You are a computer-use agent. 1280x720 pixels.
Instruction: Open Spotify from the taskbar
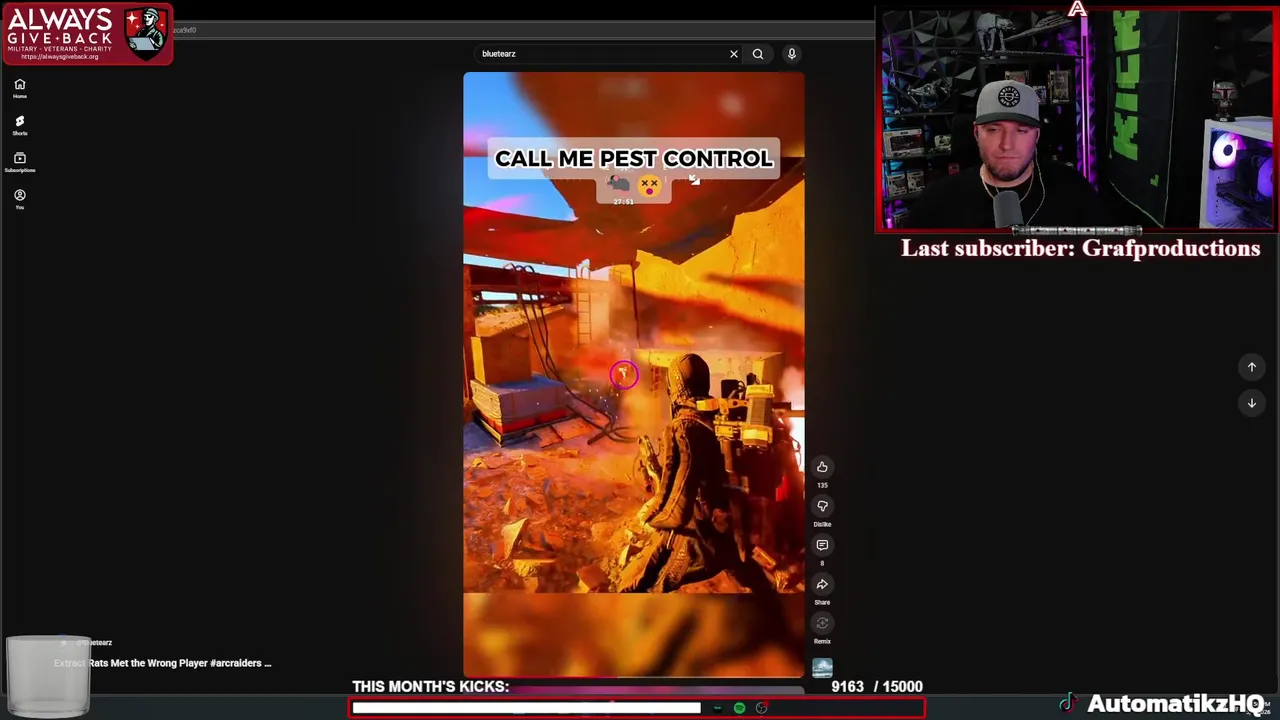coord(739,708)
